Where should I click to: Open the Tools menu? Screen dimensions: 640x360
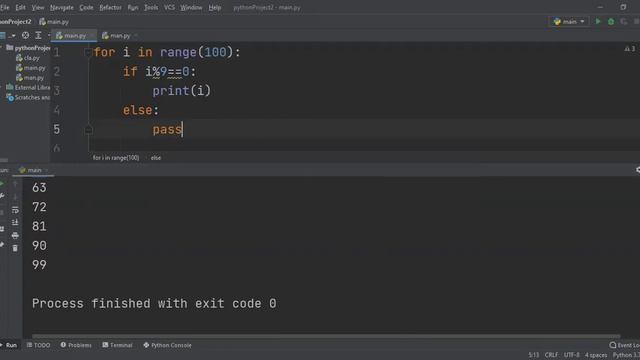click(151, 7)
